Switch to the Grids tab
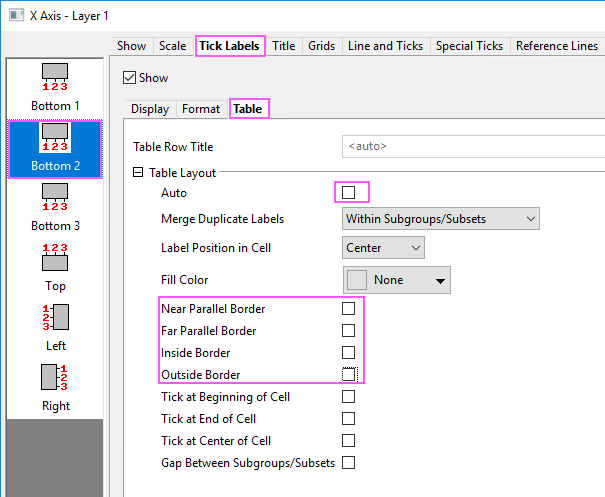 321,46
